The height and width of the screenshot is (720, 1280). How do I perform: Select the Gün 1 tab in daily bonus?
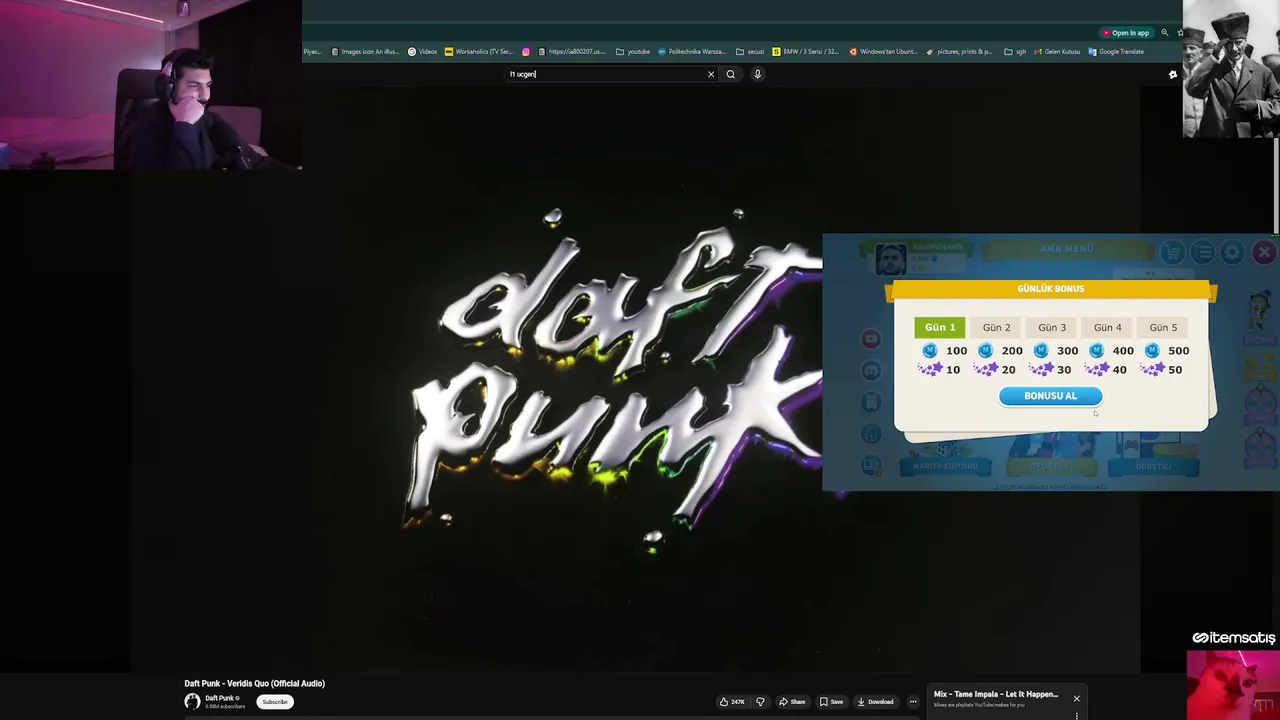pos(940,327)
